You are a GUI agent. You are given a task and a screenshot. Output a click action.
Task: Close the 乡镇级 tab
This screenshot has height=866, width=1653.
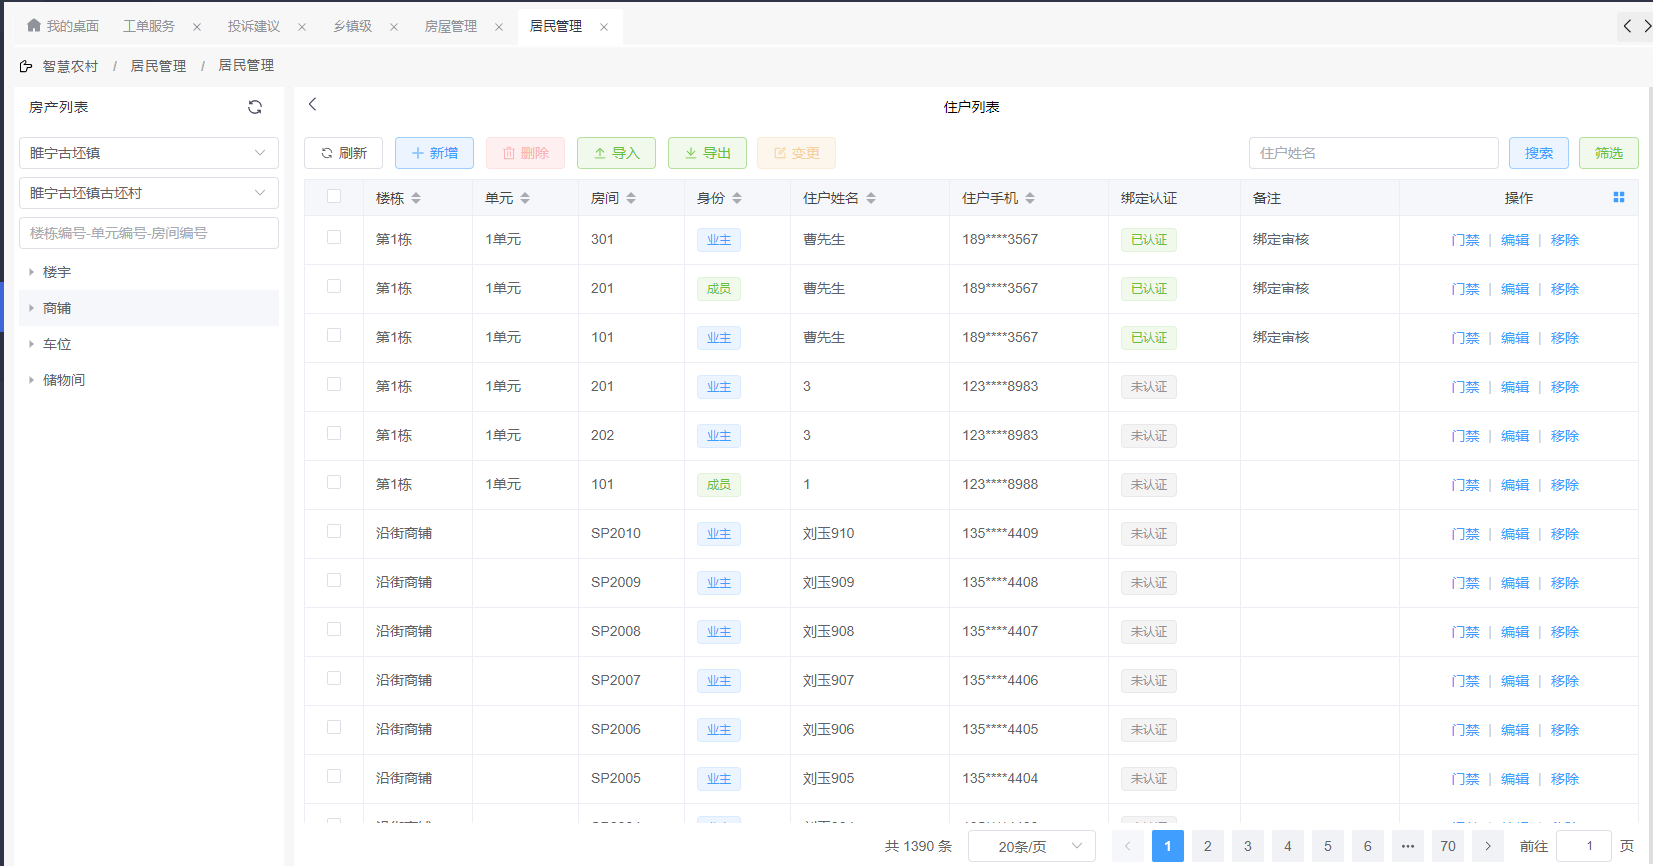tap(394, 27)
